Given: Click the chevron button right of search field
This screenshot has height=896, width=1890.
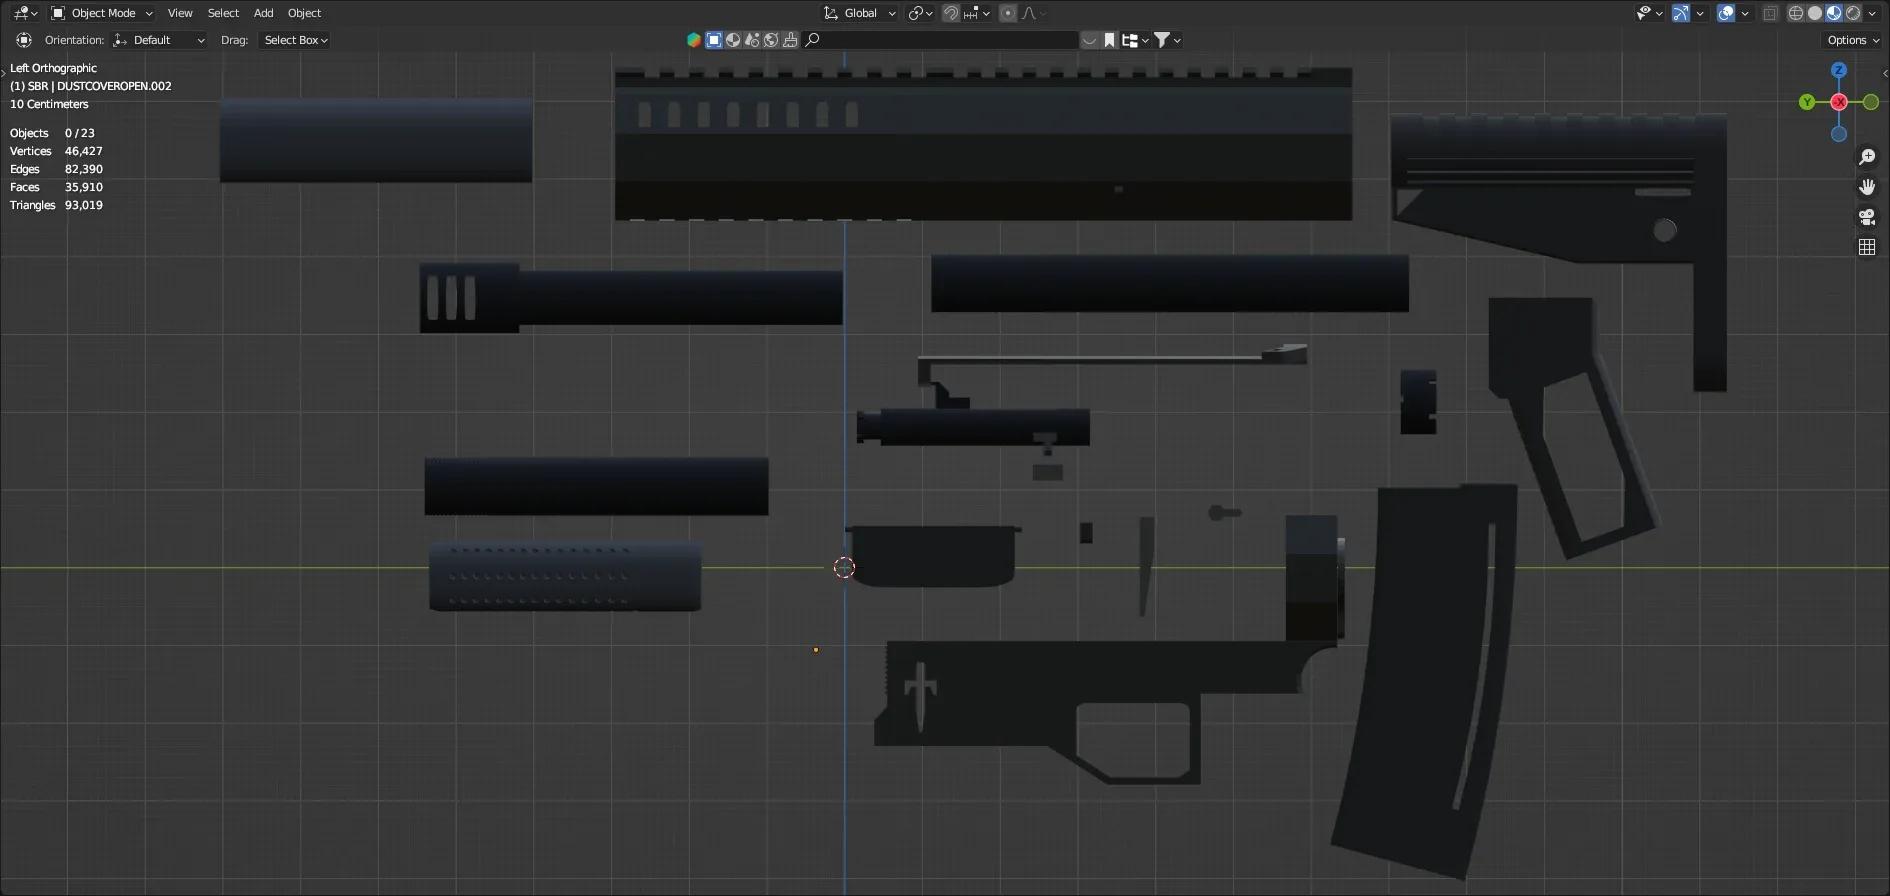Looking at the screenshot, I should [1090, 40].
